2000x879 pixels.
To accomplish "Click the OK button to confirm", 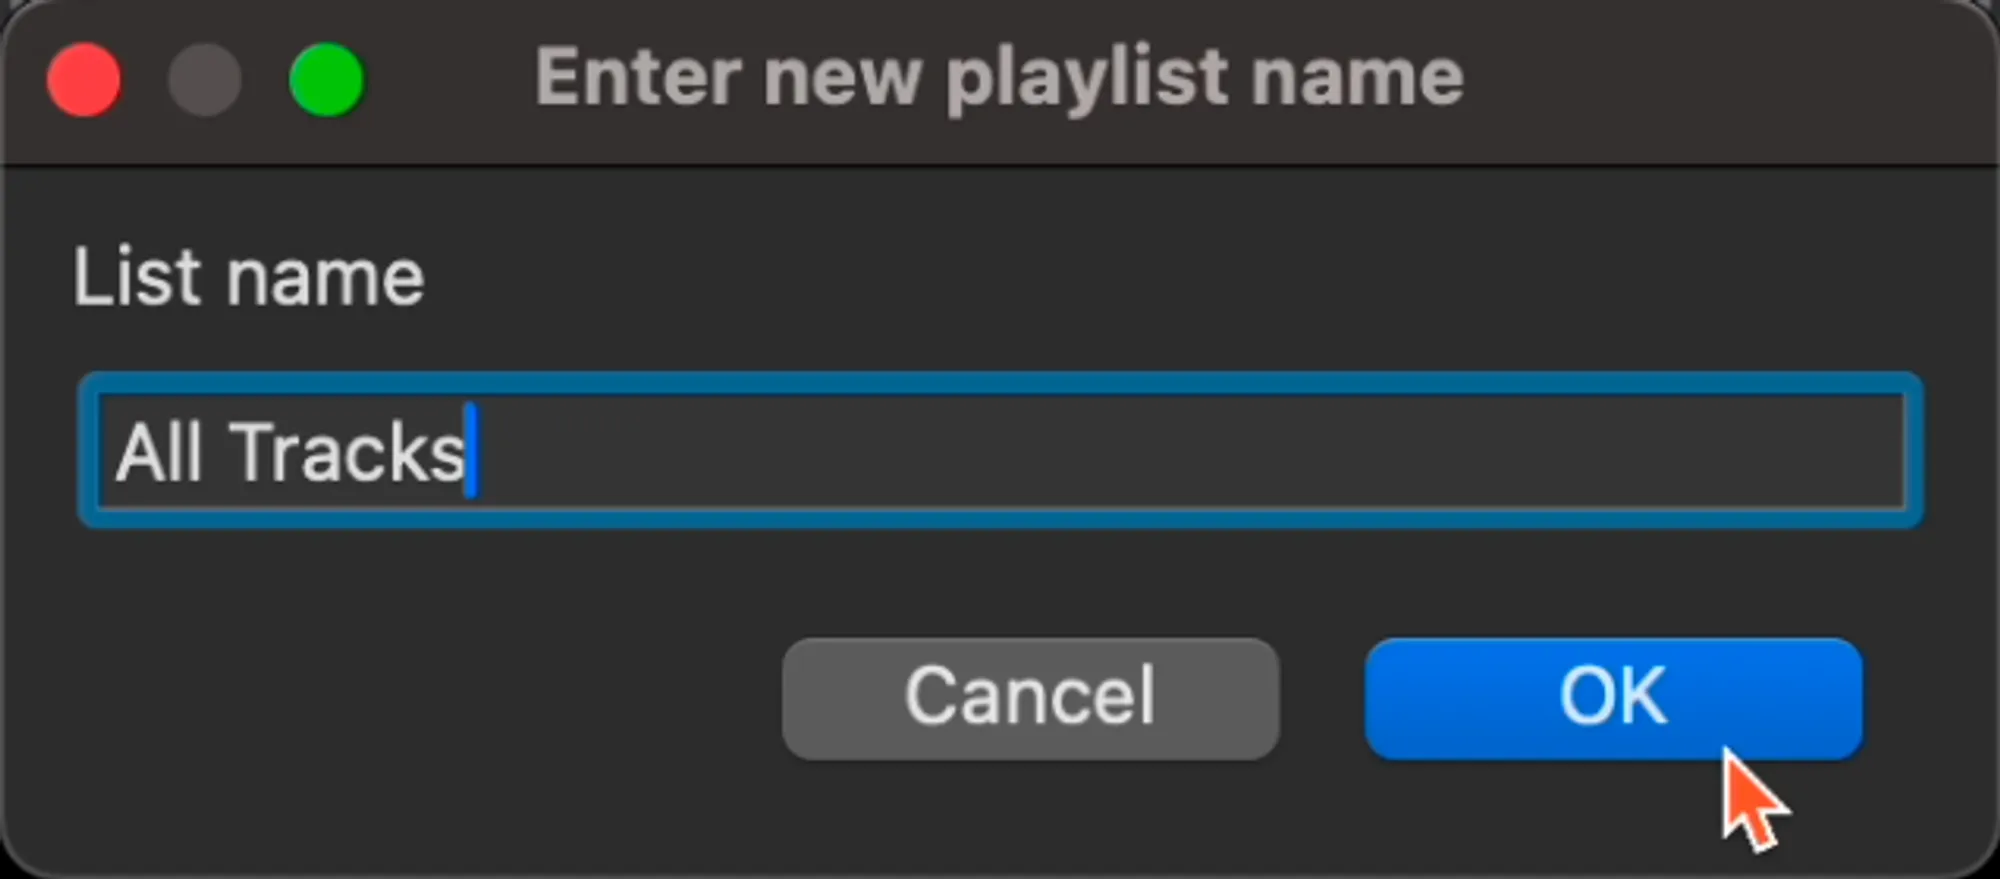I will [x=1612, y=698].
